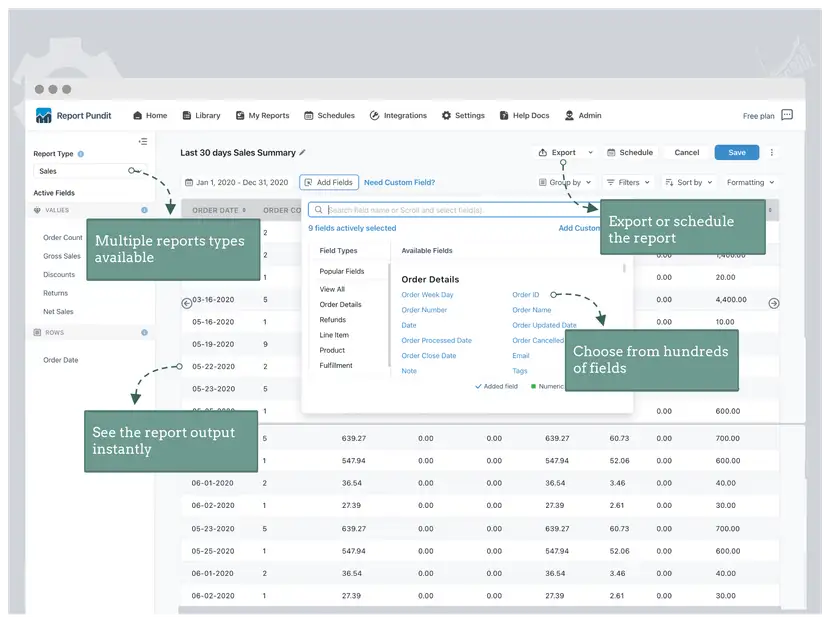Go to the Library page
Screen dimensions: 830x623
tap(201, 115)
